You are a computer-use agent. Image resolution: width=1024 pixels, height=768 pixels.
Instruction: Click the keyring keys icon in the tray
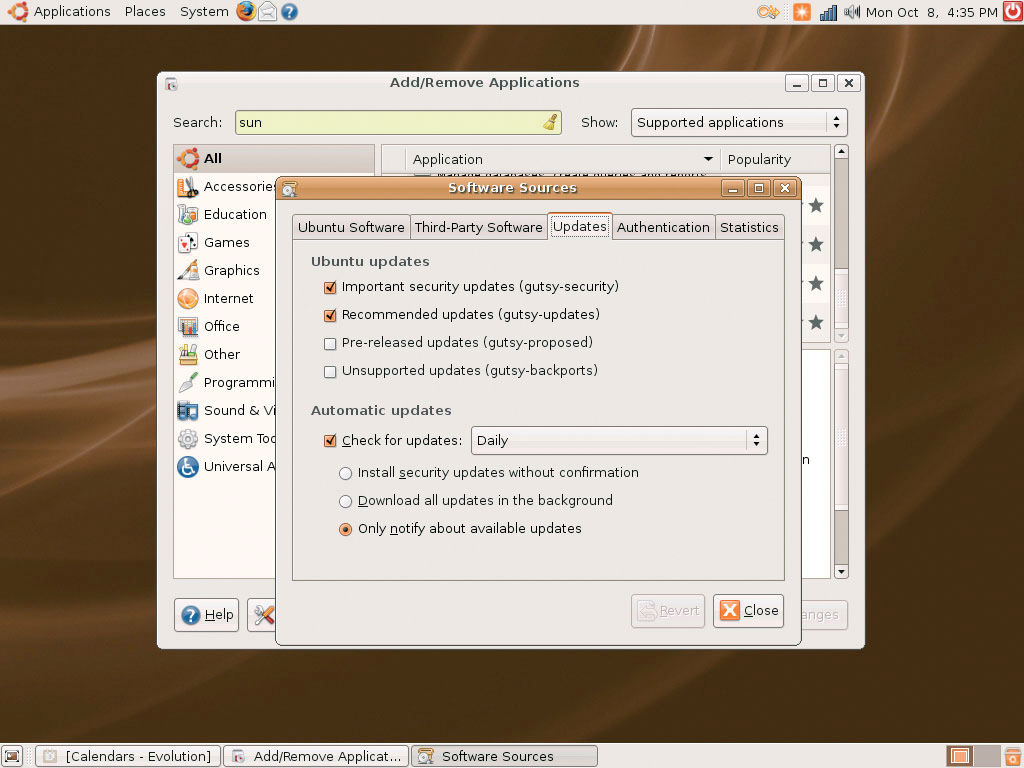pos(768,12)
